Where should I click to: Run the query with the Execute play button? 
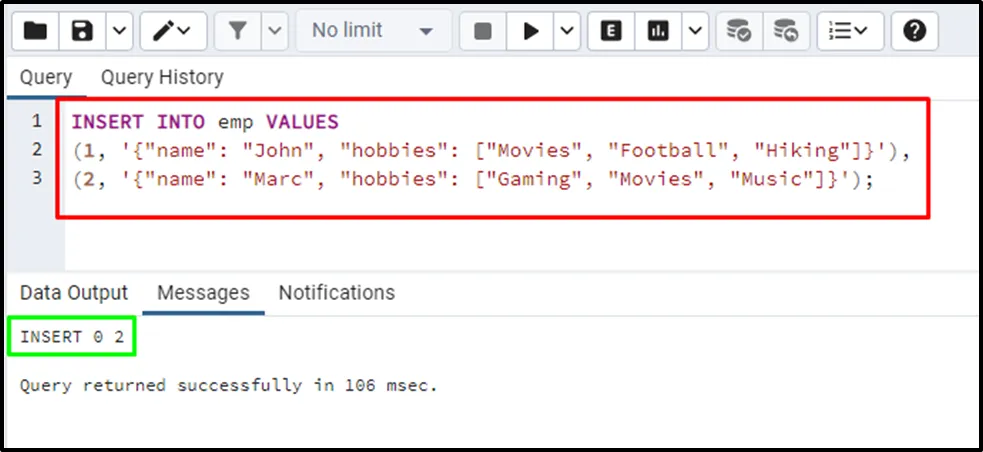[530, 31]
